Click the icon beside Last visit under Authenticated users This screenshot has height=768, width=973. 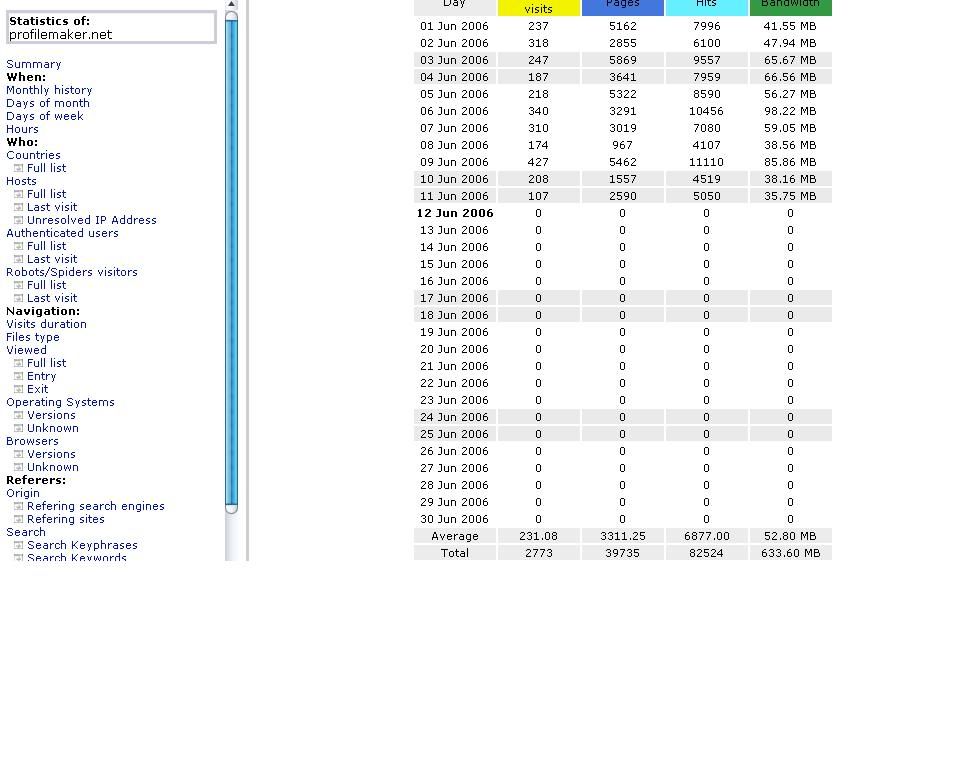coord(19,259)
